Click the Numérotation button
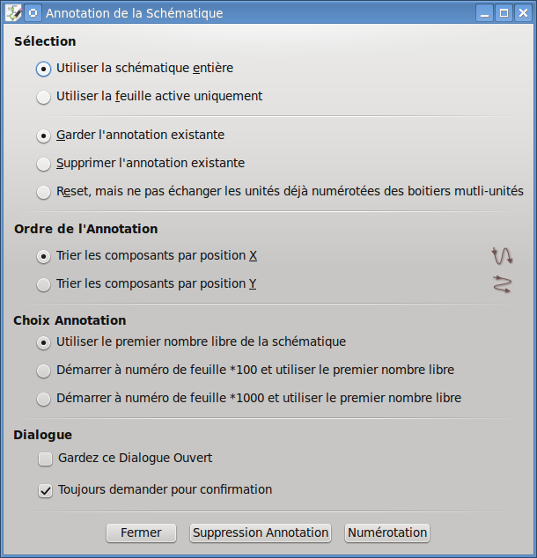 click(x=387, y=533)
